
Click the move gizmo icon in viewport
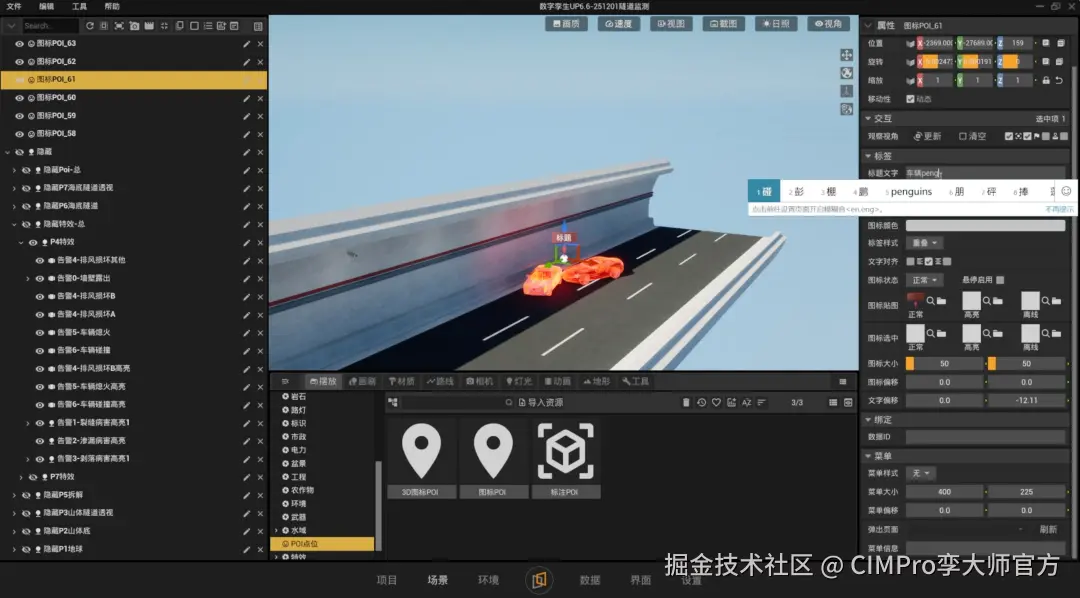[847, 55]
